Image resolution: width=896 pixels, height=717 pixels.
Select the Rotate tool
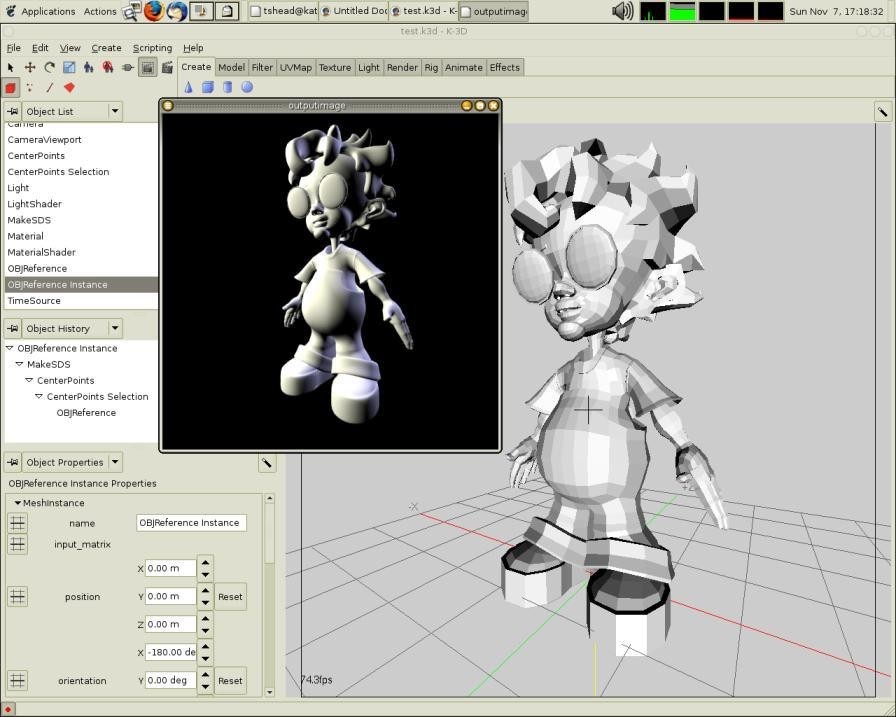[x=49, y=68]
